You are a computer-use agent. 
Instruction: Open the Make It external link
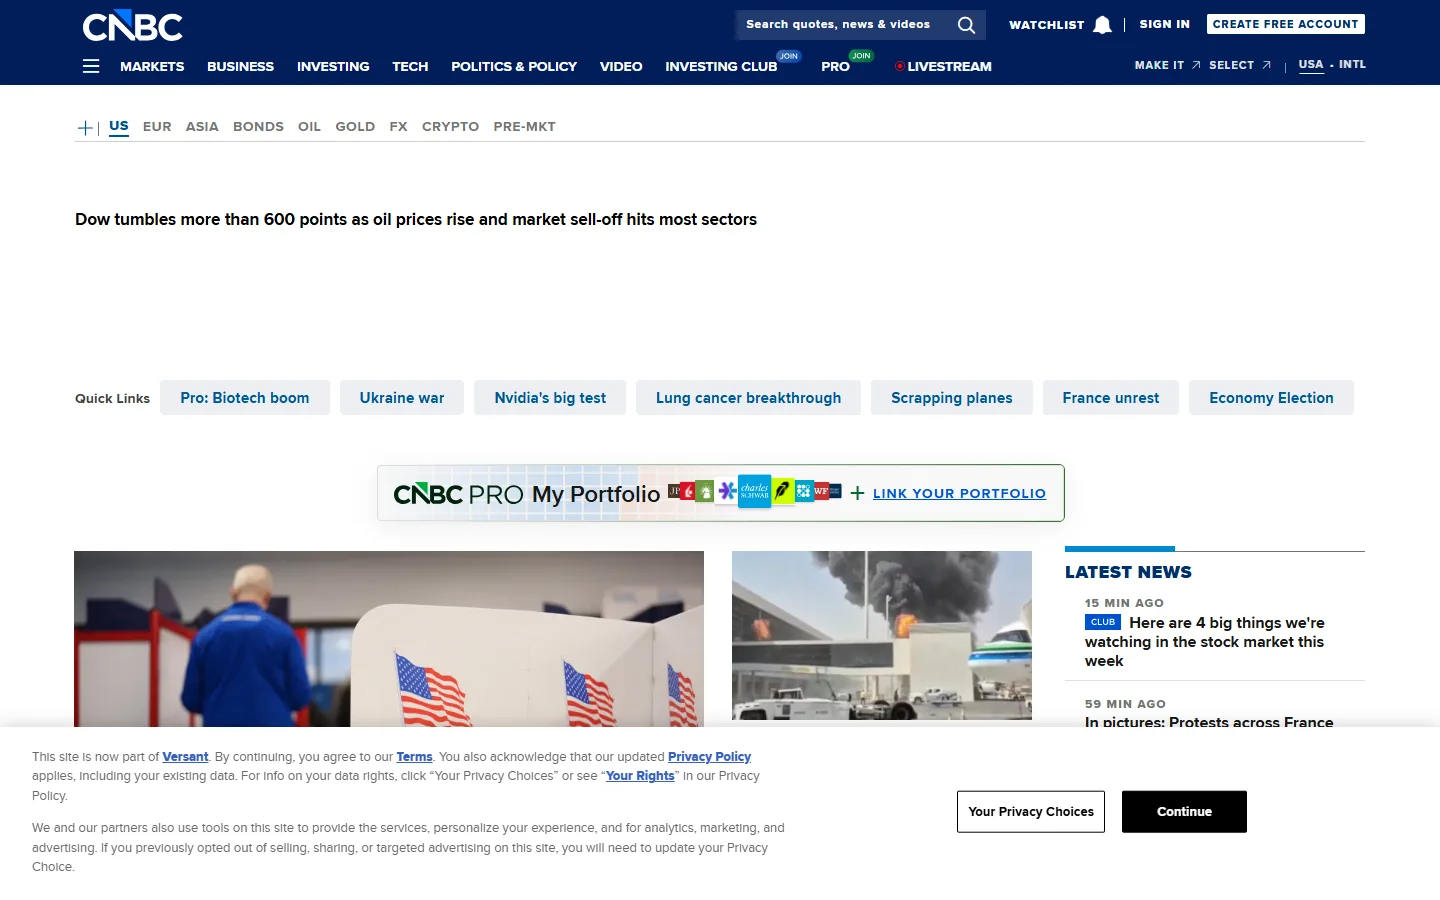(x=1167, y=65)
